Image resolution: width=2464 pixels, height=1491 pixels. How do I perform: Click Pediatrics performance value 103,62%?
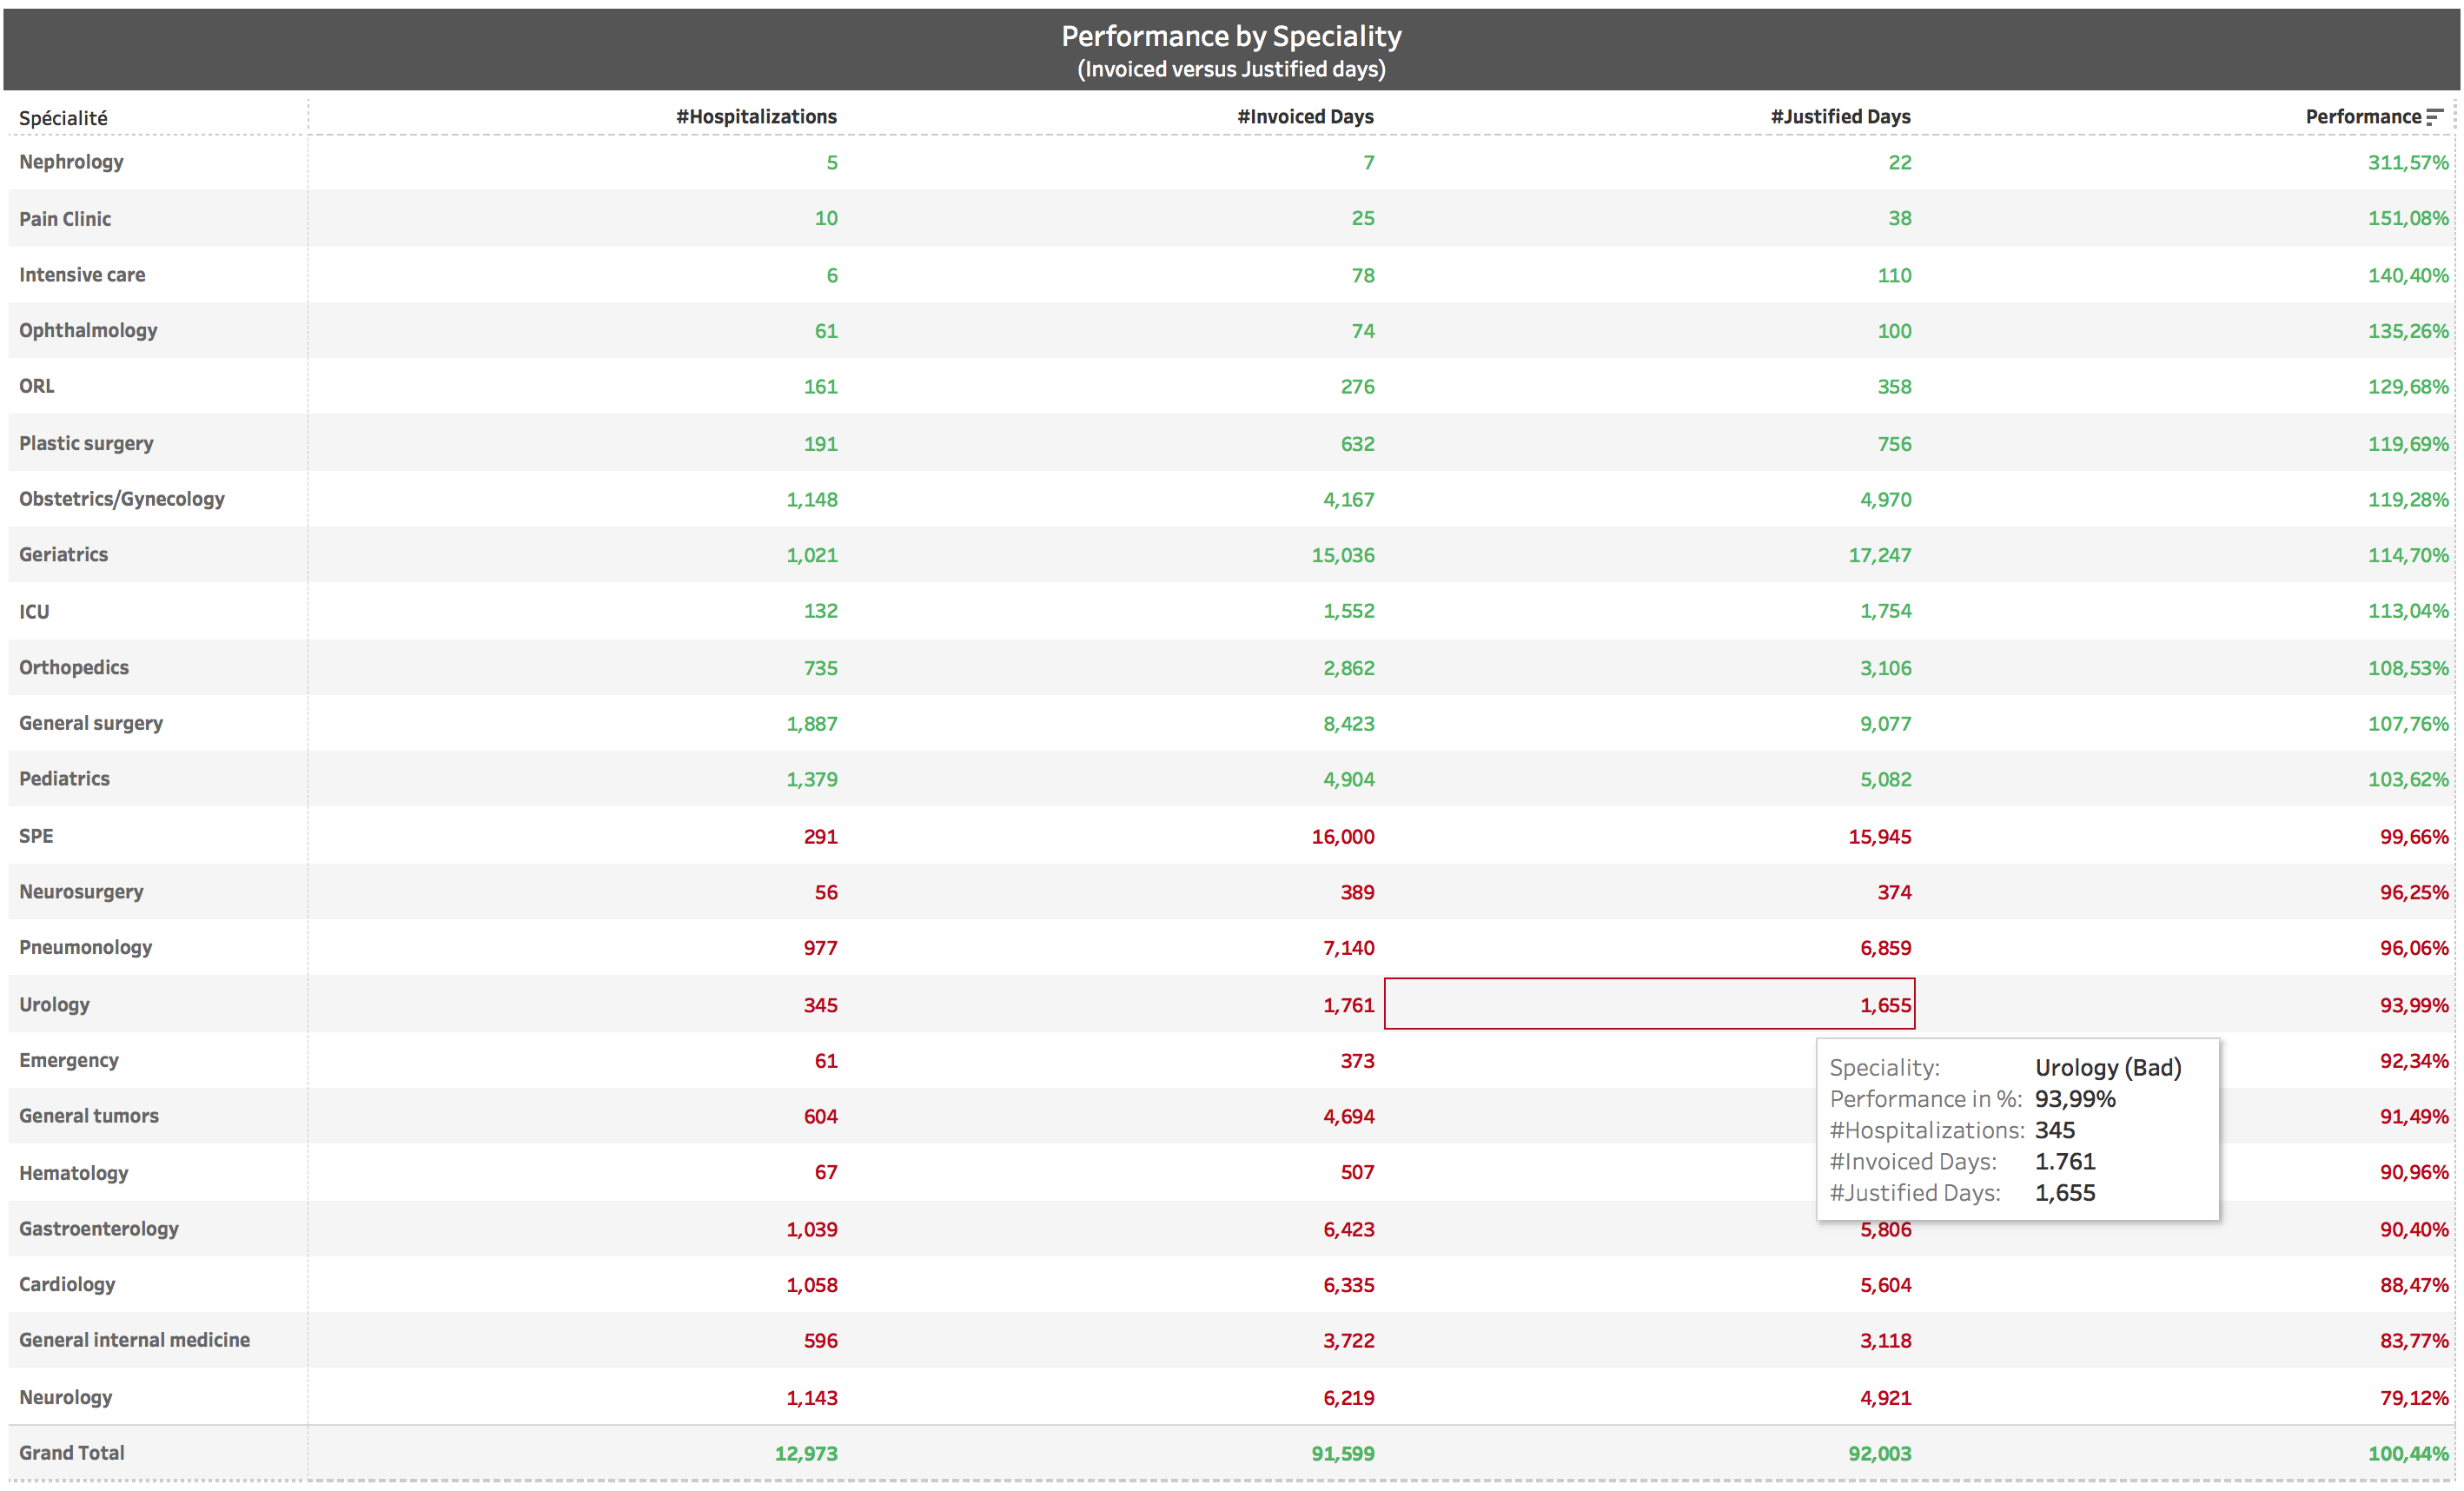point(2407,779)
